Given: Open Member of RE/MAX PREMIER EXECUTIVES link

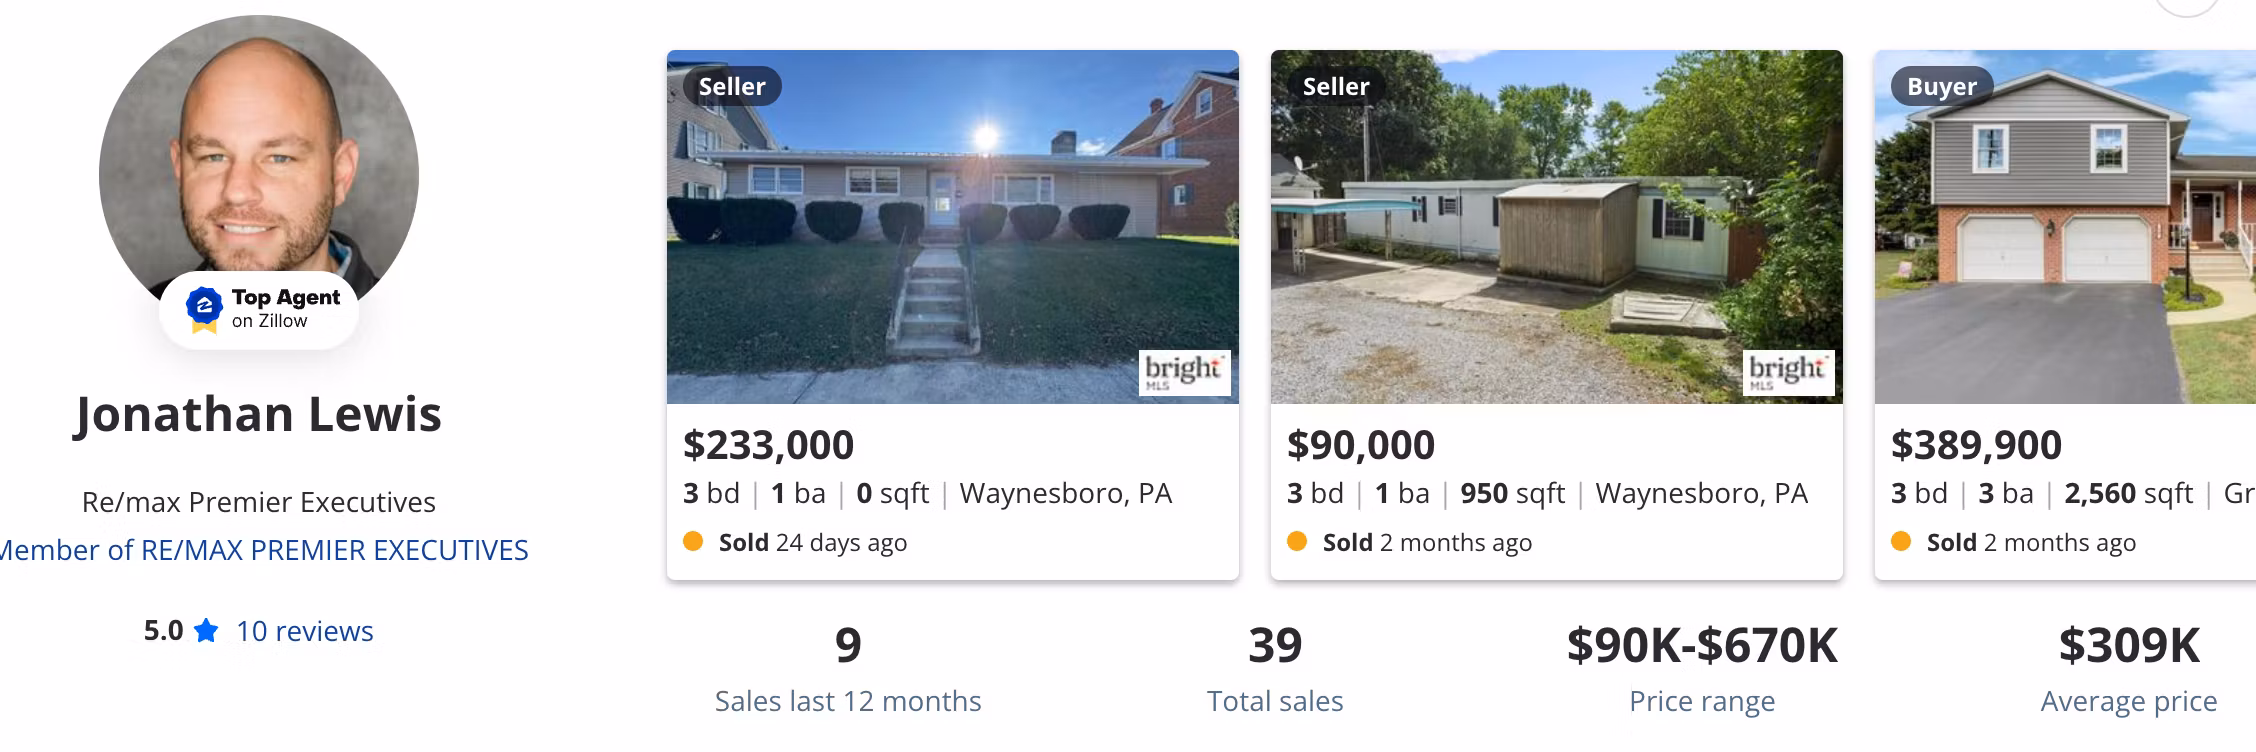Looking at the screenshot, I should click(264, 550).
